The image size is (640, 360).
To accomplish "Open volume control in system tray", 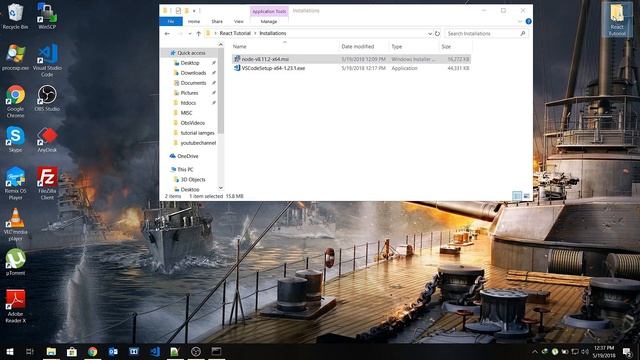I will pyautogui.click(x=585, y=351).
